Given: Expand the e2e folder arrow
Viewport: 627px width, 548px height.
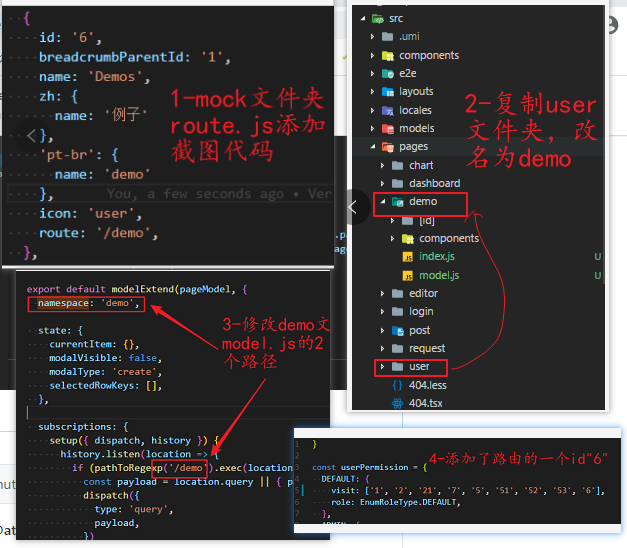Looking at the screenshot, I should [373, 74].
